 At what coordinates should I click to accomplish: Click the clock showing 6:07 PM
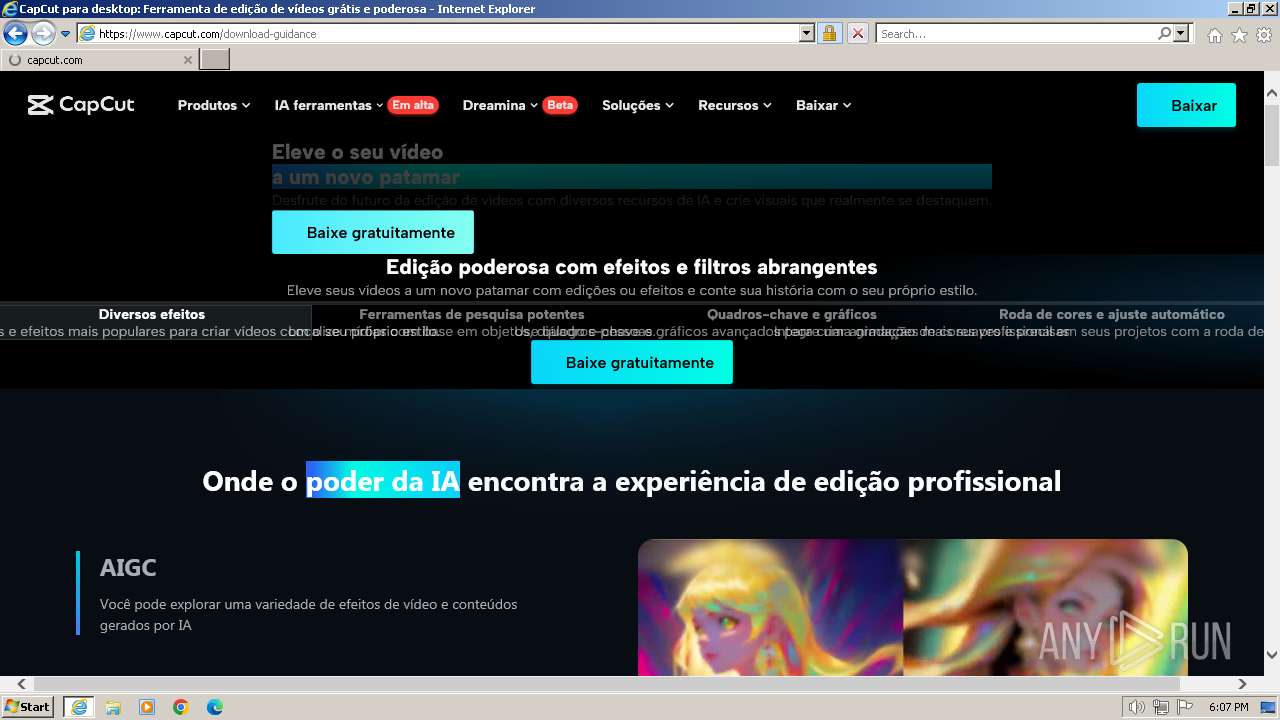point(1228,707)
